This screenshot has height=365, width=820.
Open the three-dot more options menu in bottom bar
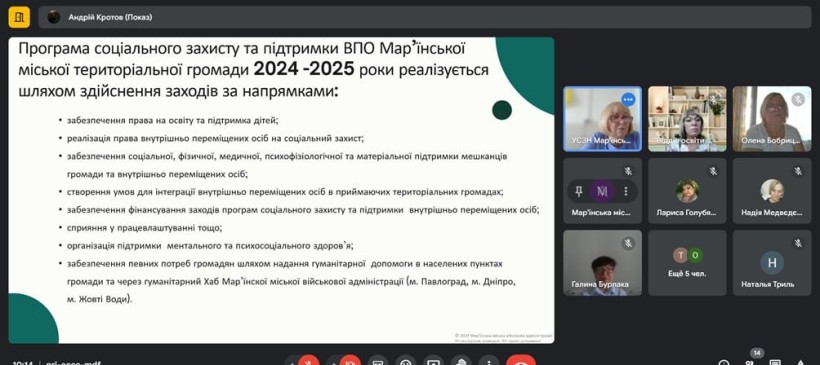pos(489,361)
